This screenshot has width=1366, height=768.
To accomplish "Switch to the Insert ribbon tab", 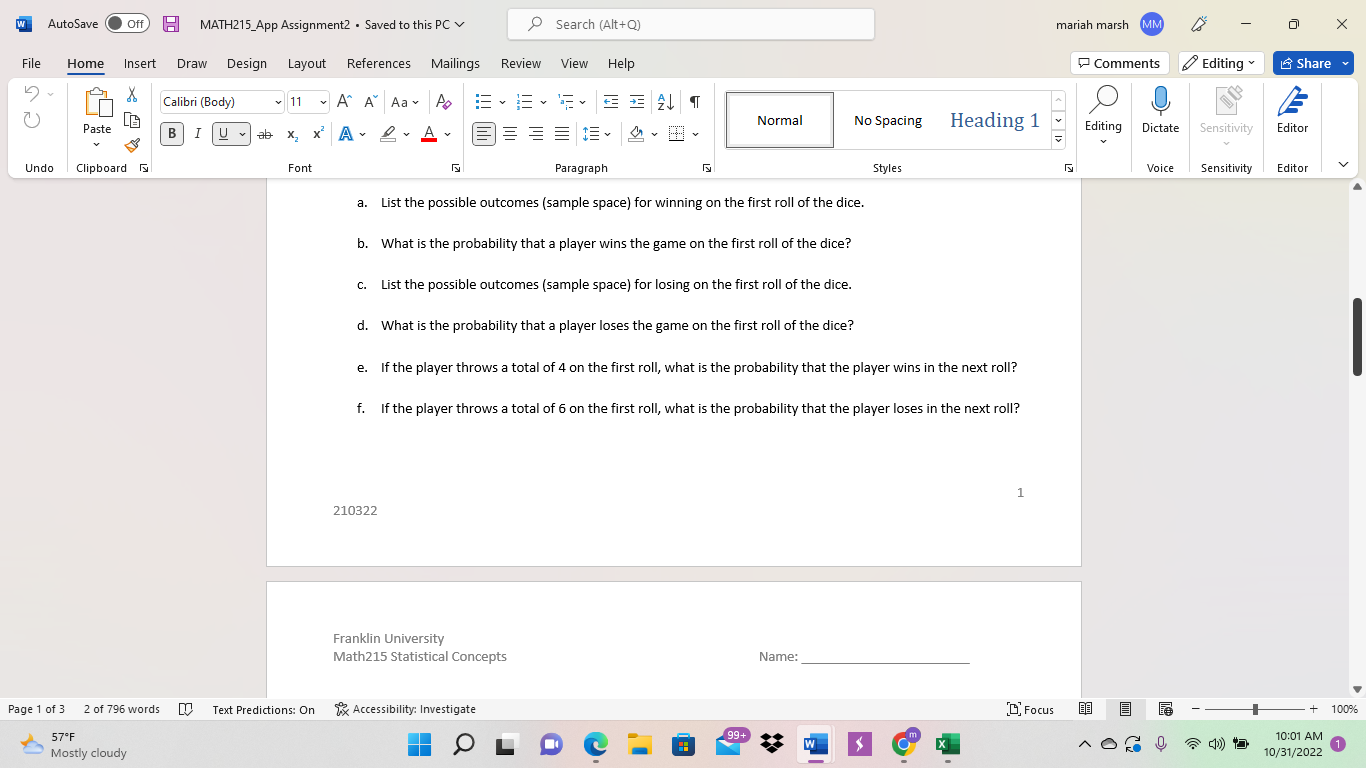I will click(x=140, y=63).
